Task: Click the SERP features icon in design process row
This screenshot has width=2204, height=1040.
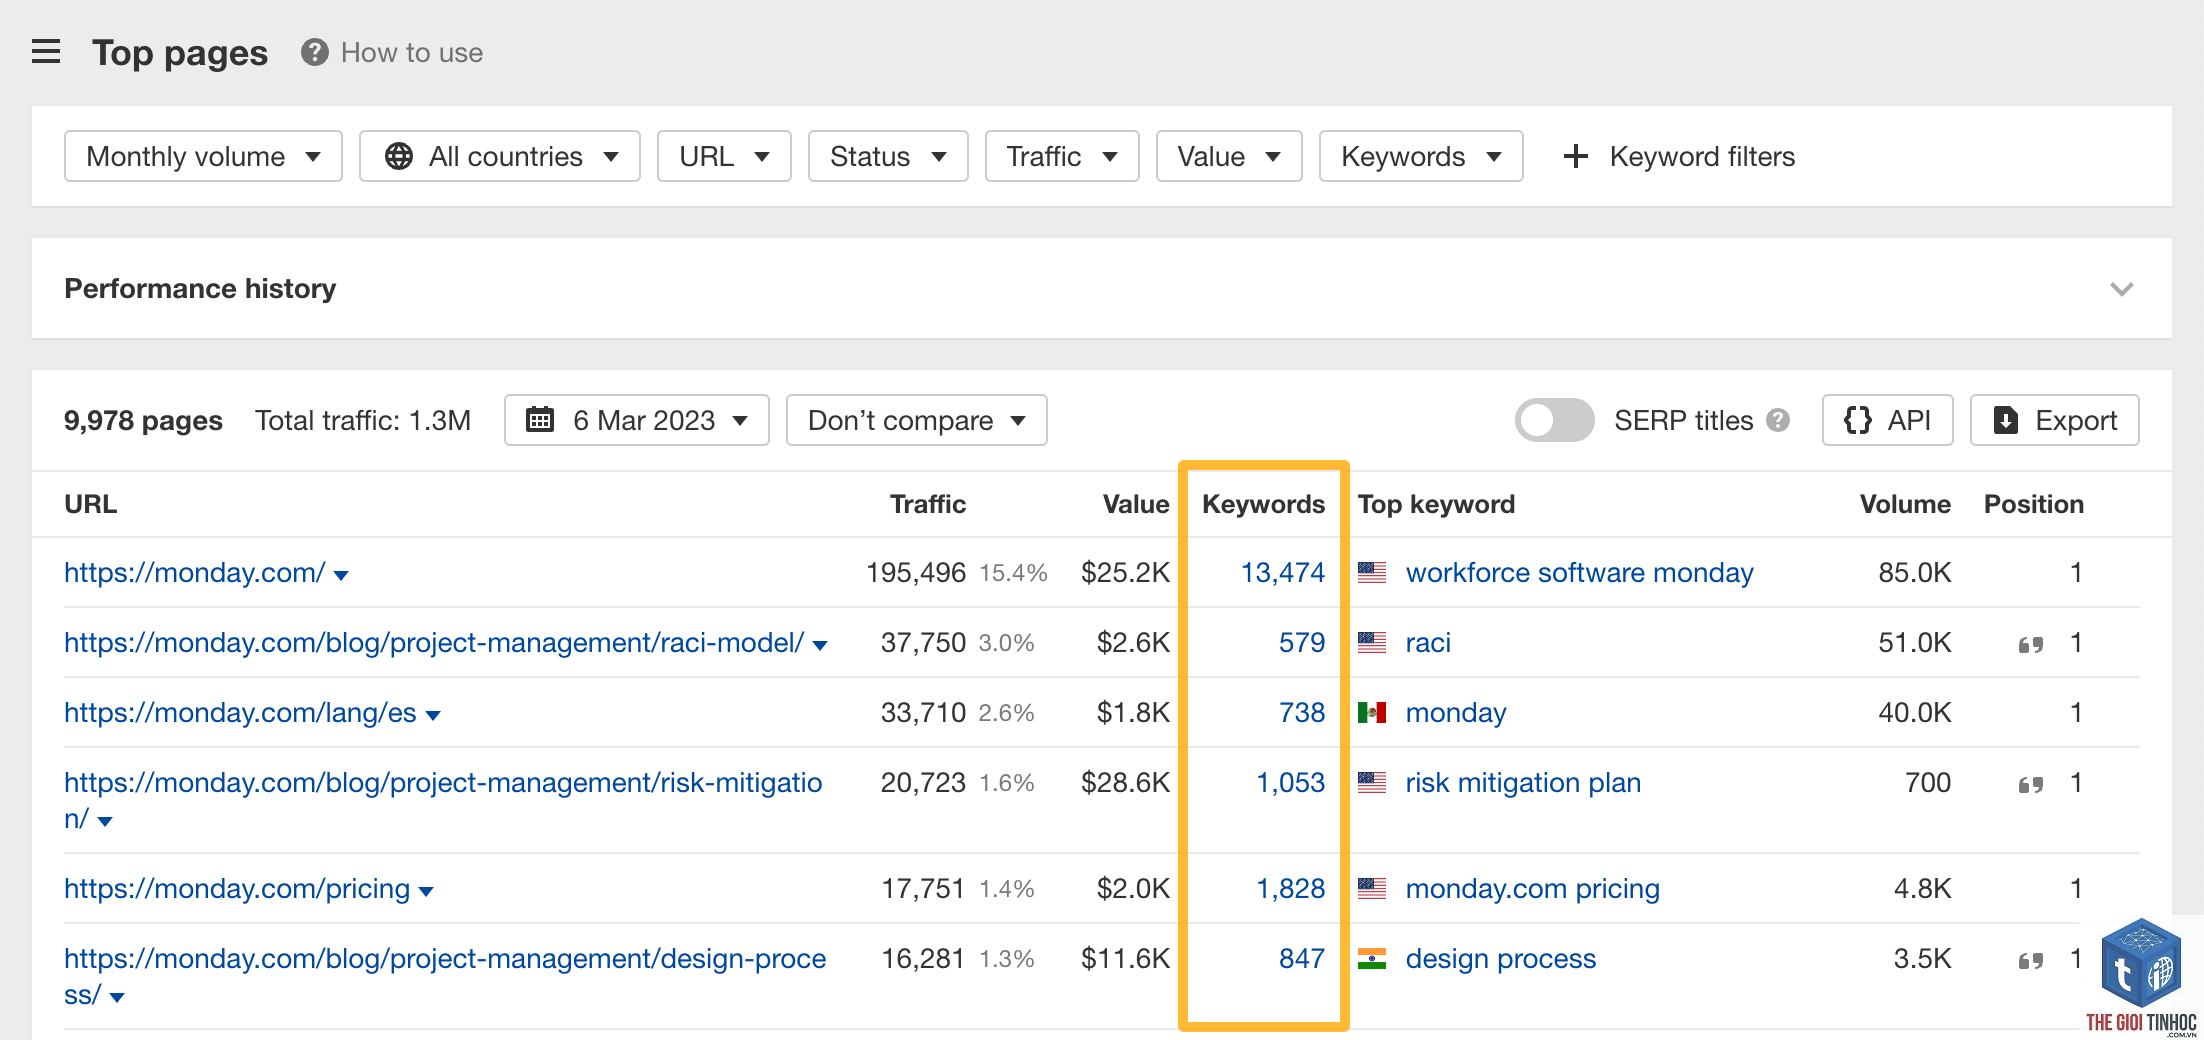Action: coord(2031,960)
